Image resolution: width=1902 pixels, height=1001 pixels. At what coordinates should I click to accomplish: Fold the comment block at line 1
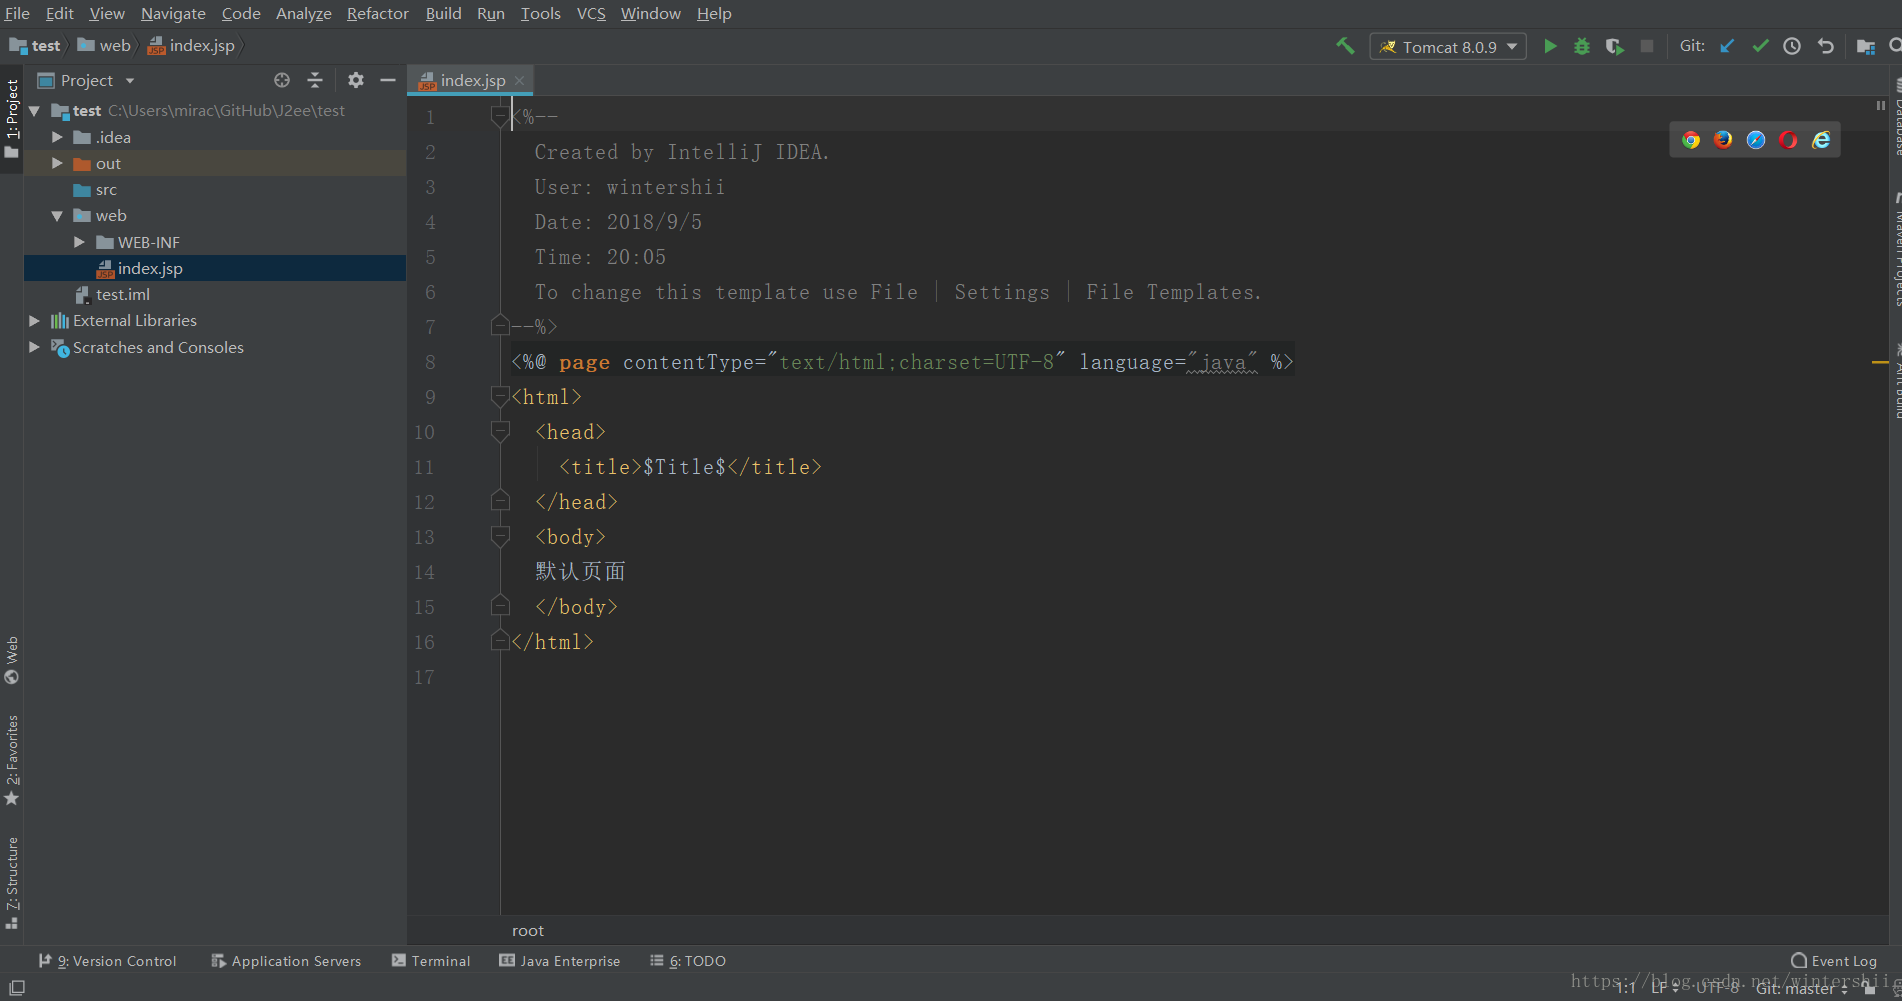click(500, 117)
